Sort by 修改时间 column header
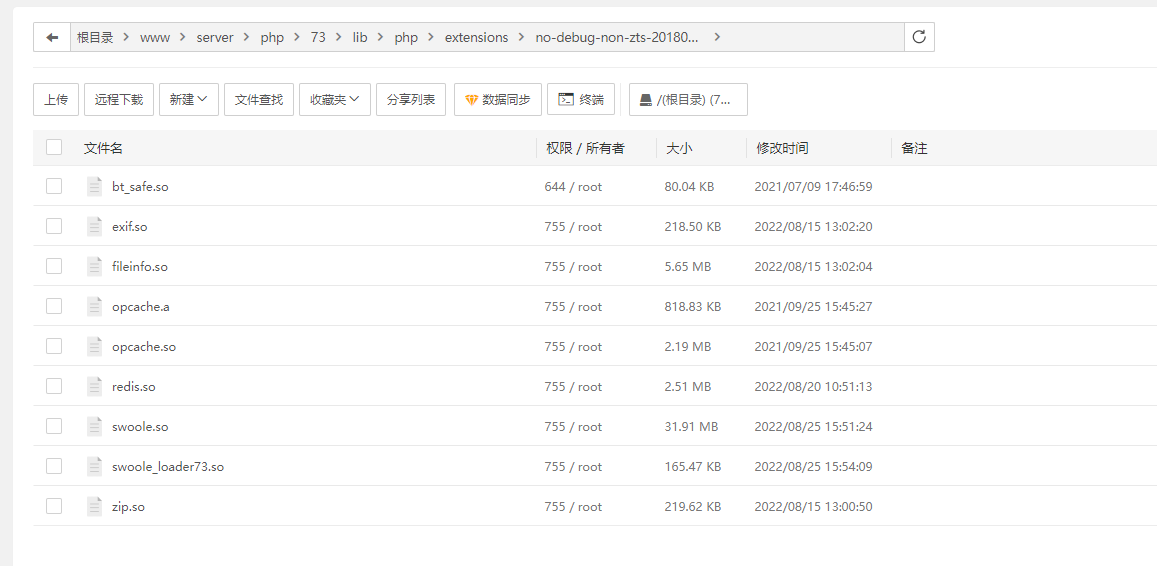This screenshot has height=566, width=1157. (782, 148)
